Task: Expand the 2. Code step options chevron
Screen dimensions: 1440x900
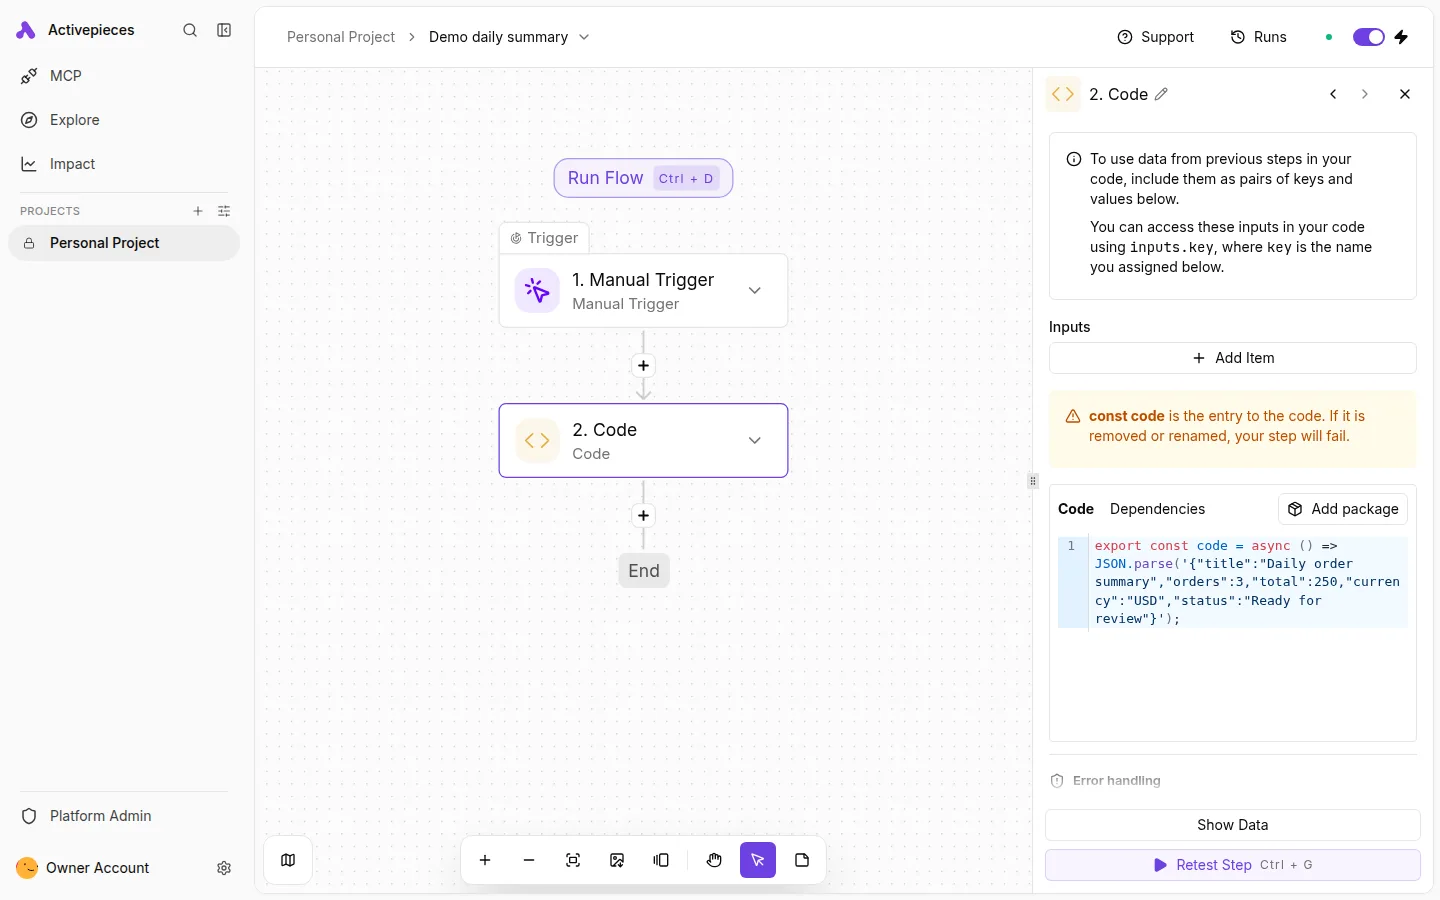Action: (755, 441)
